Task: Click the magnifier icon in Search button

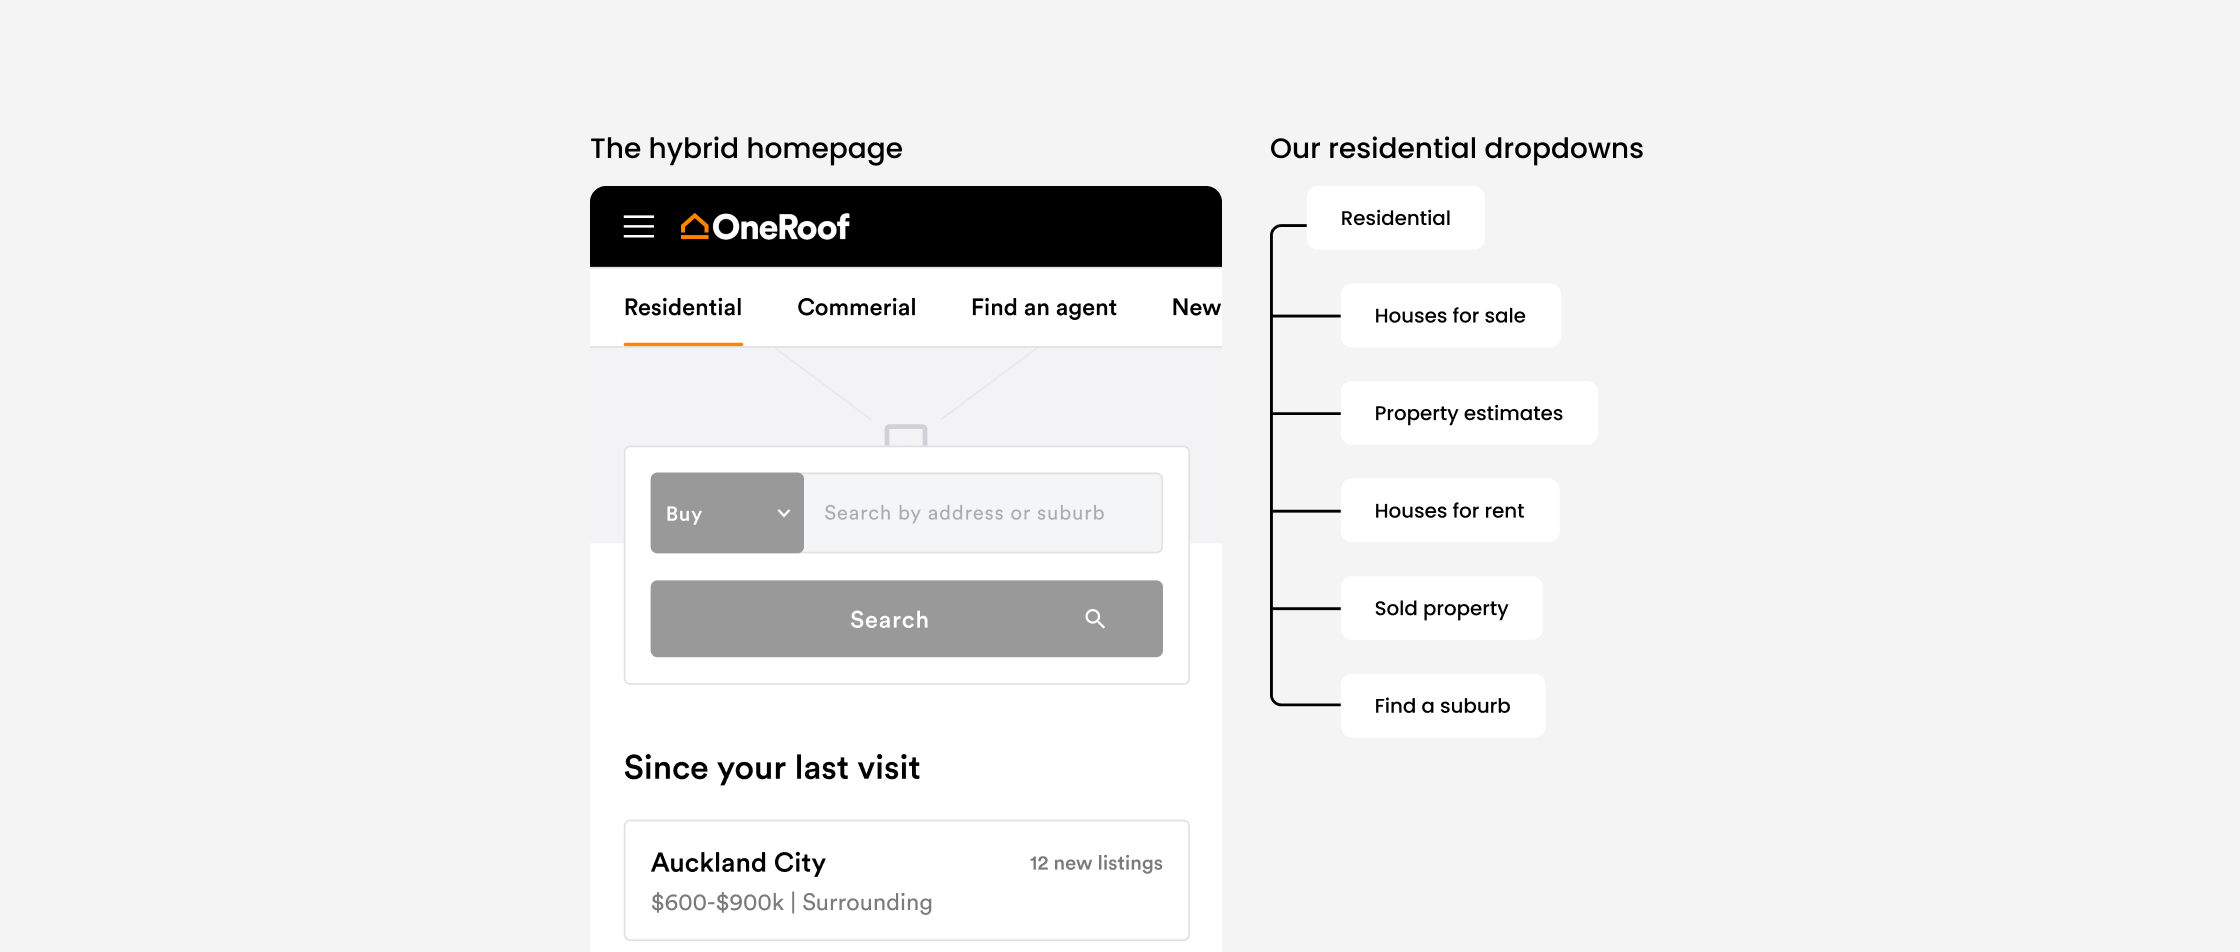Action: point(1095,619)
